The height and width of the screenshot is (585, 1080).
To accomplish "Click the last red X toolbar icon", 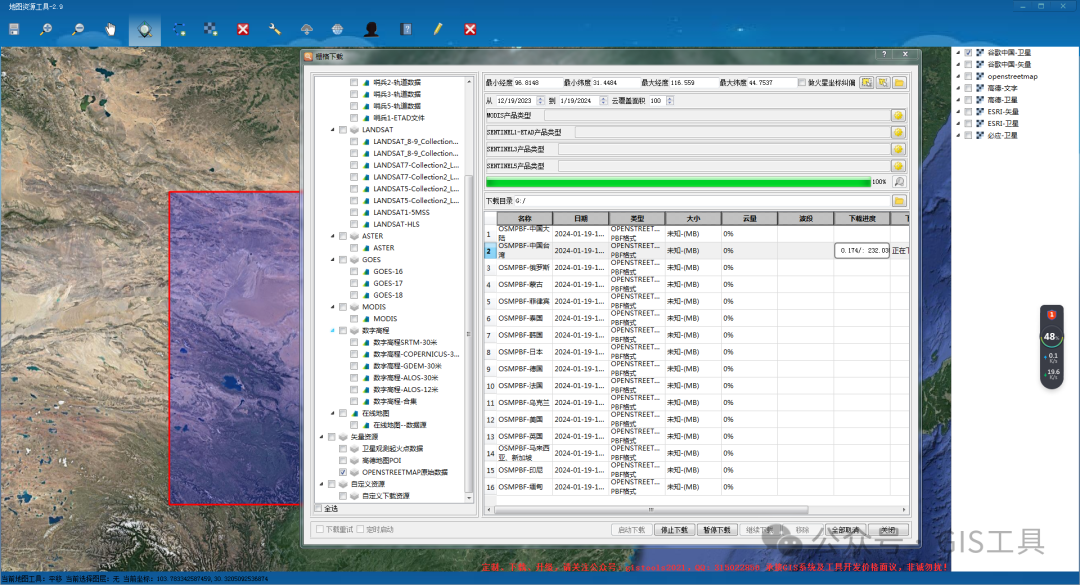I will click(470, 30).
